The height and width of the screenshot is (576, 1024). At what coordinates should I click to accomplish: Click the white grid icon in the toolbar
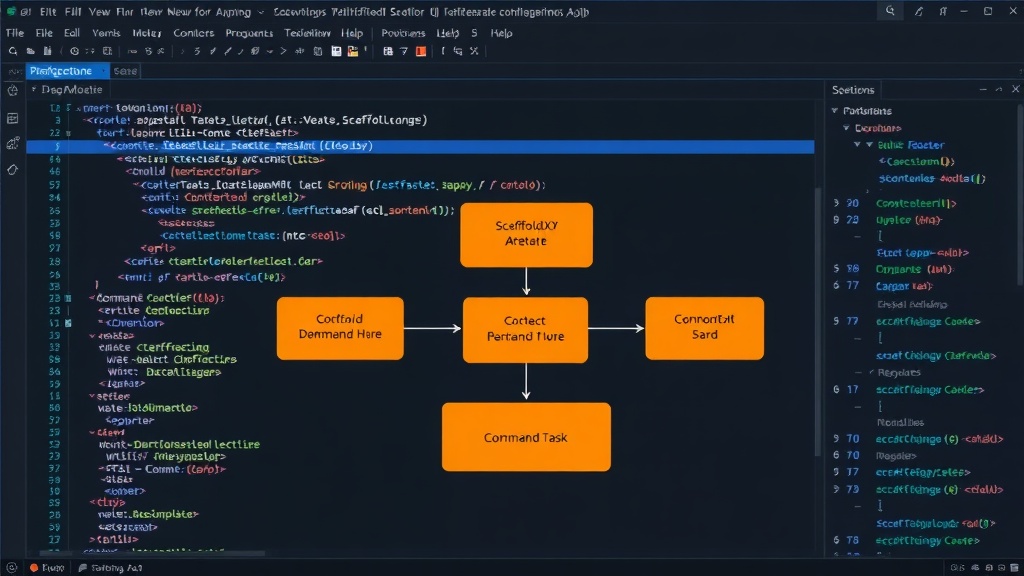(336, 51)
